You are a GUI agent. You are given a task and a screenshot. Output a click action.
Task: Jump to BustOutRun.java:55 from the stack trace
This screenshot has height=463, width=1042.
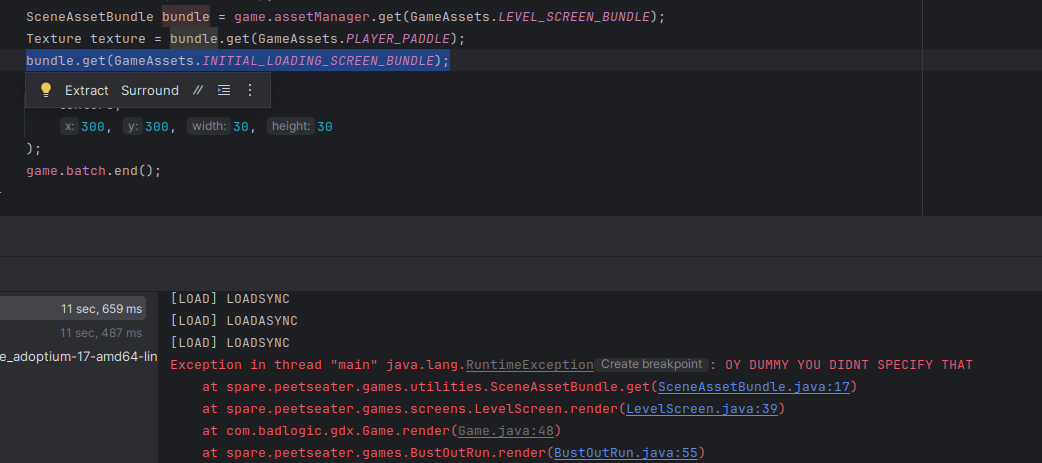coord(625,453)
